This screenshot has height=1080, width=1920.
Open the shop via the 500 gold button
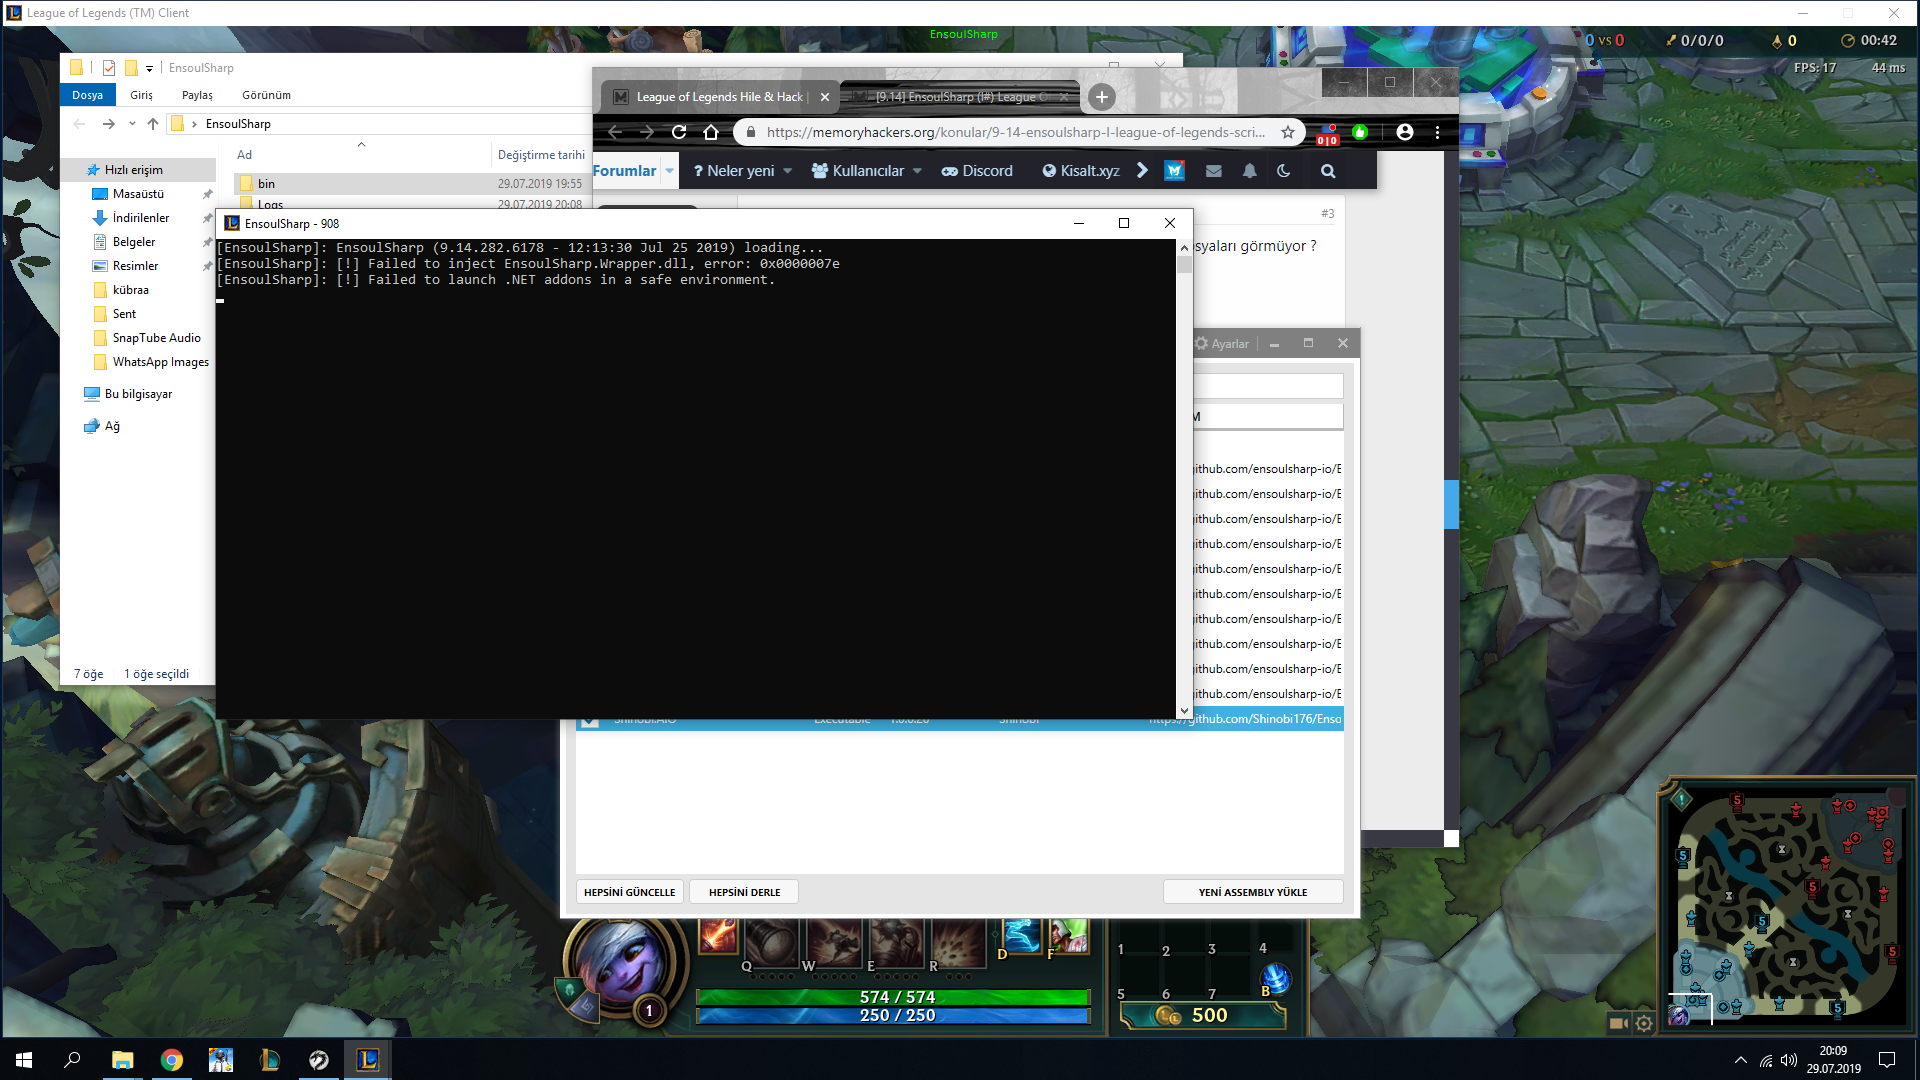coord(1203,1015)
